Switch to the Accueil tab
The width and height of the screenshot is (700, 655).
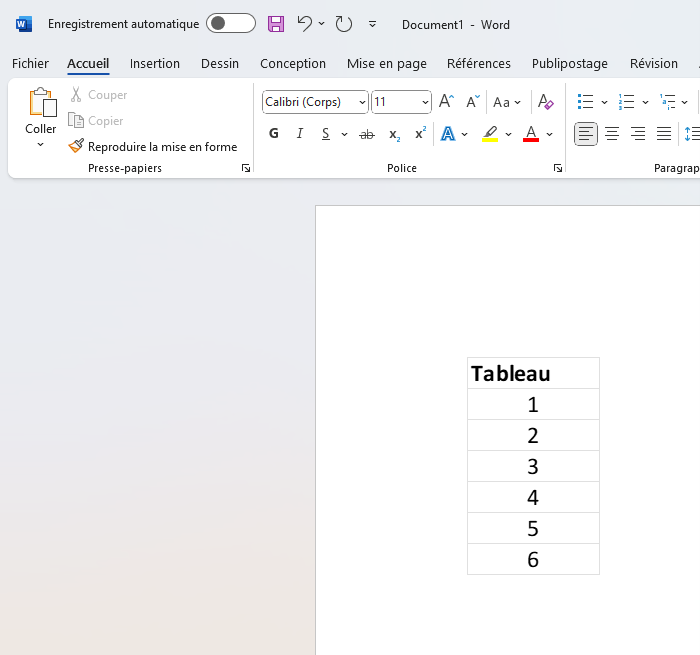coord(88,64)
